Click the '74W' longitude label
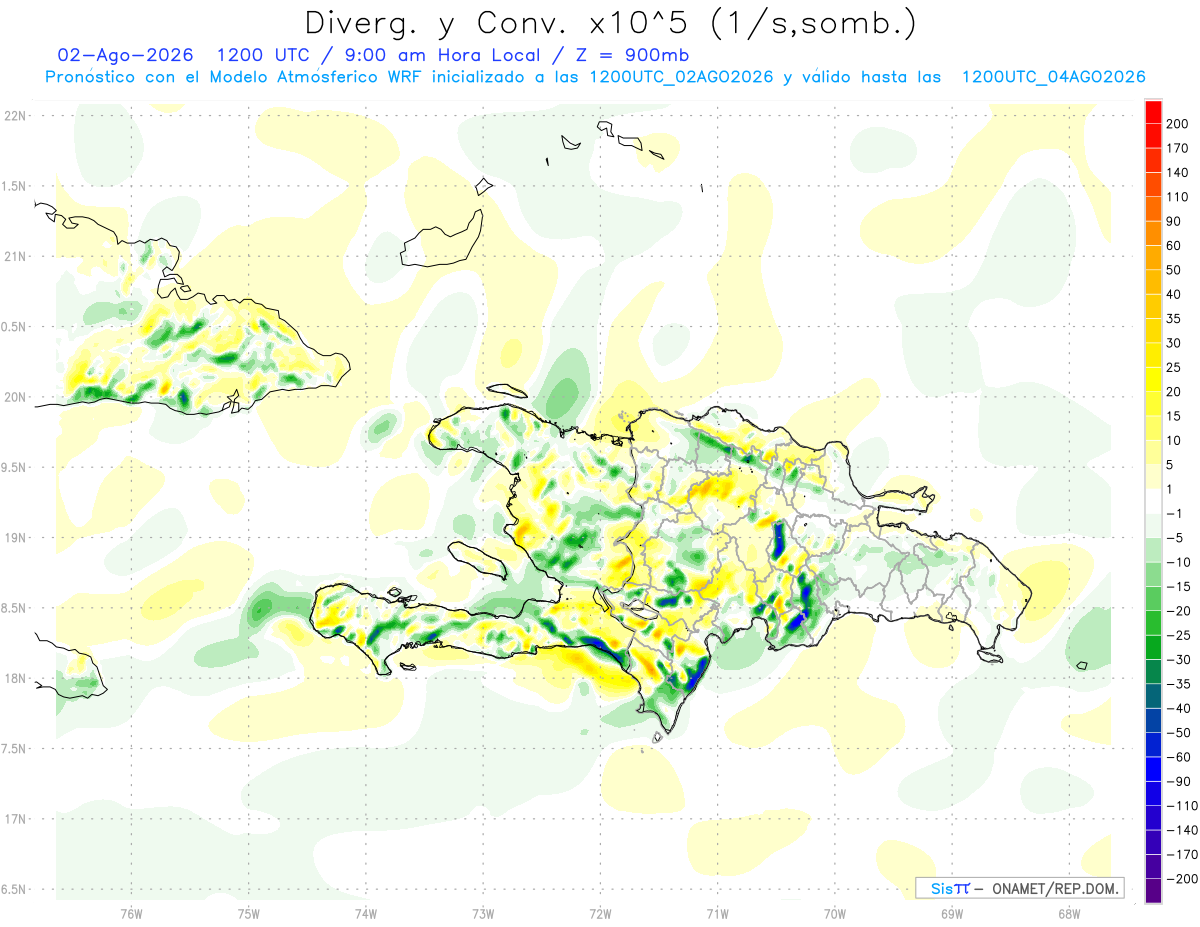The image size is (1200, 927). [366, 913]
